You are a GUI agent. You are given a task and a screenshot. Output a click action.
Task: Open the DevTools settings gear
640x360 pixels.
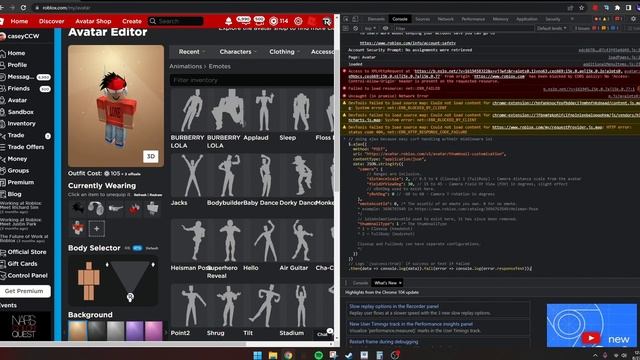(x=633, y=19)
